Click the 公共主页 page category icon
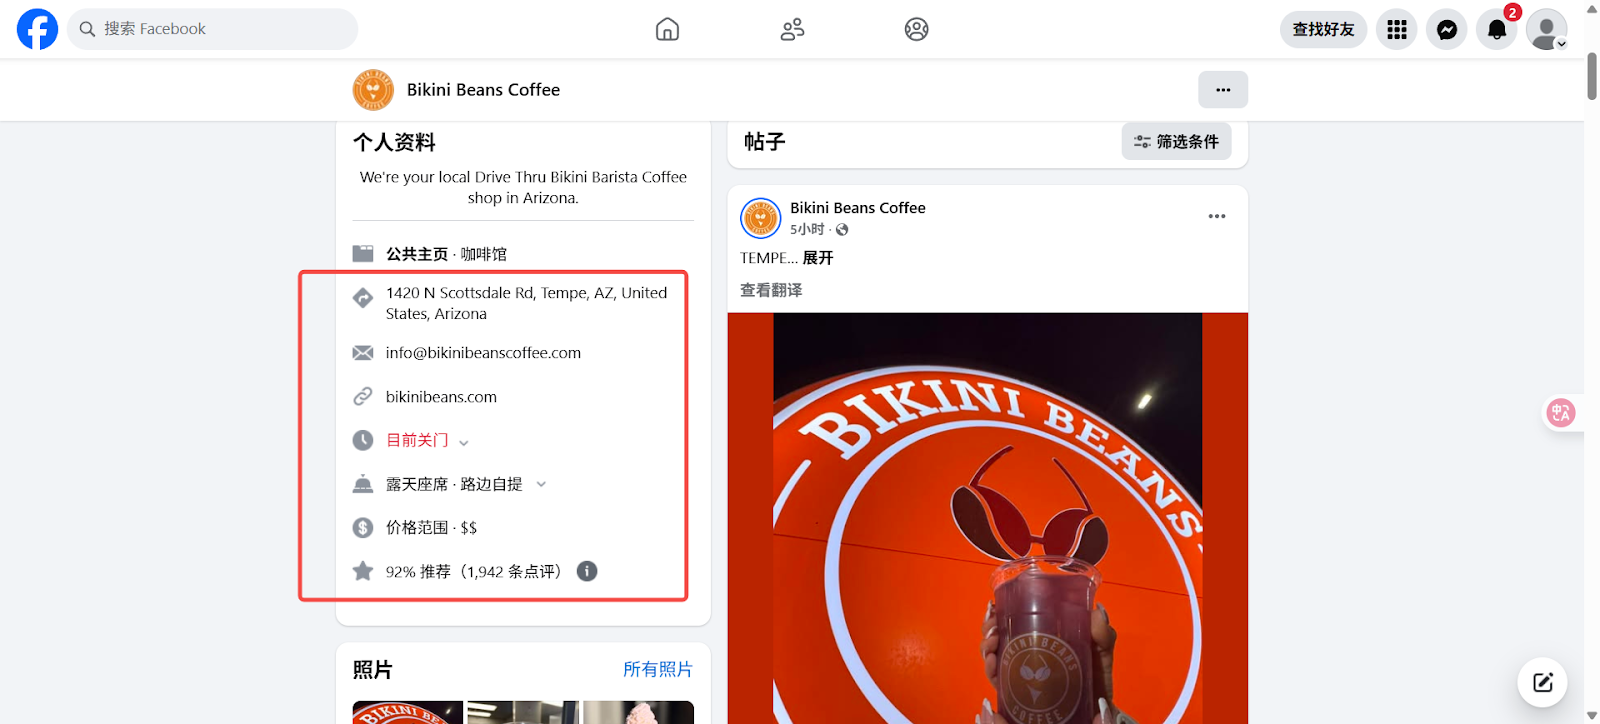Image resolution: width=1600 pixels, height=724 pixels. [363, 254]
